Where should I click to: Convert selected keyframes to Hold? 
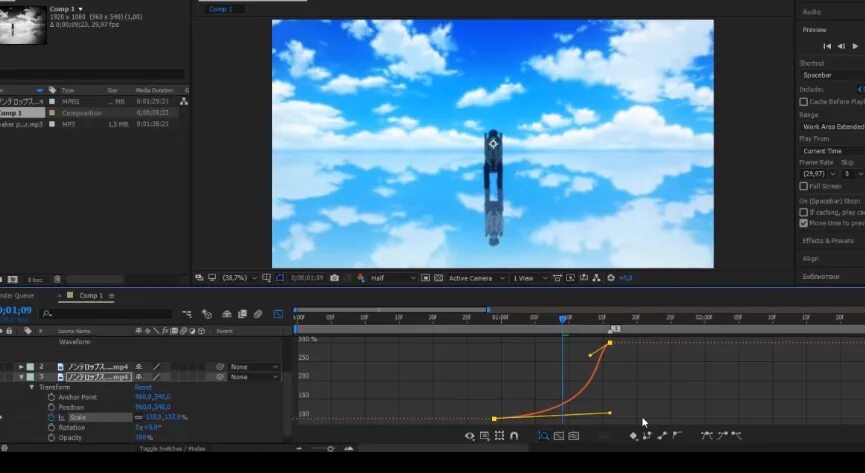(647, 435)
